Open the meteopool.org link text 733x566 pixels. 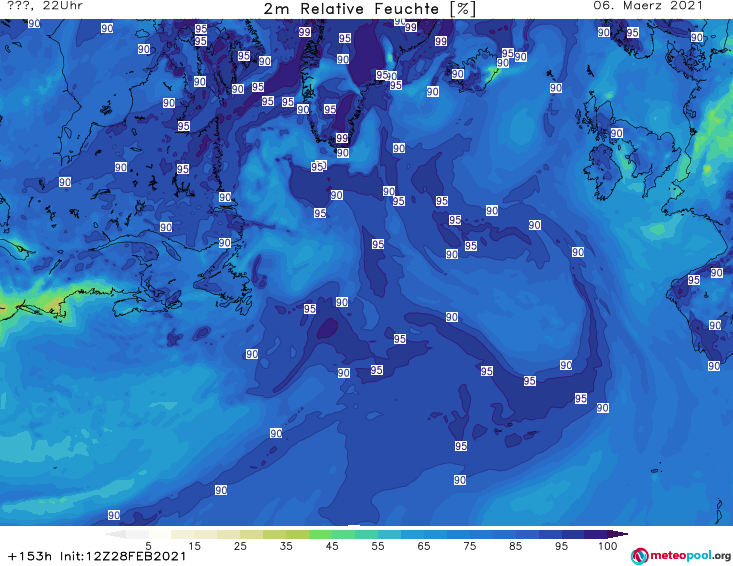coord(690,556)
